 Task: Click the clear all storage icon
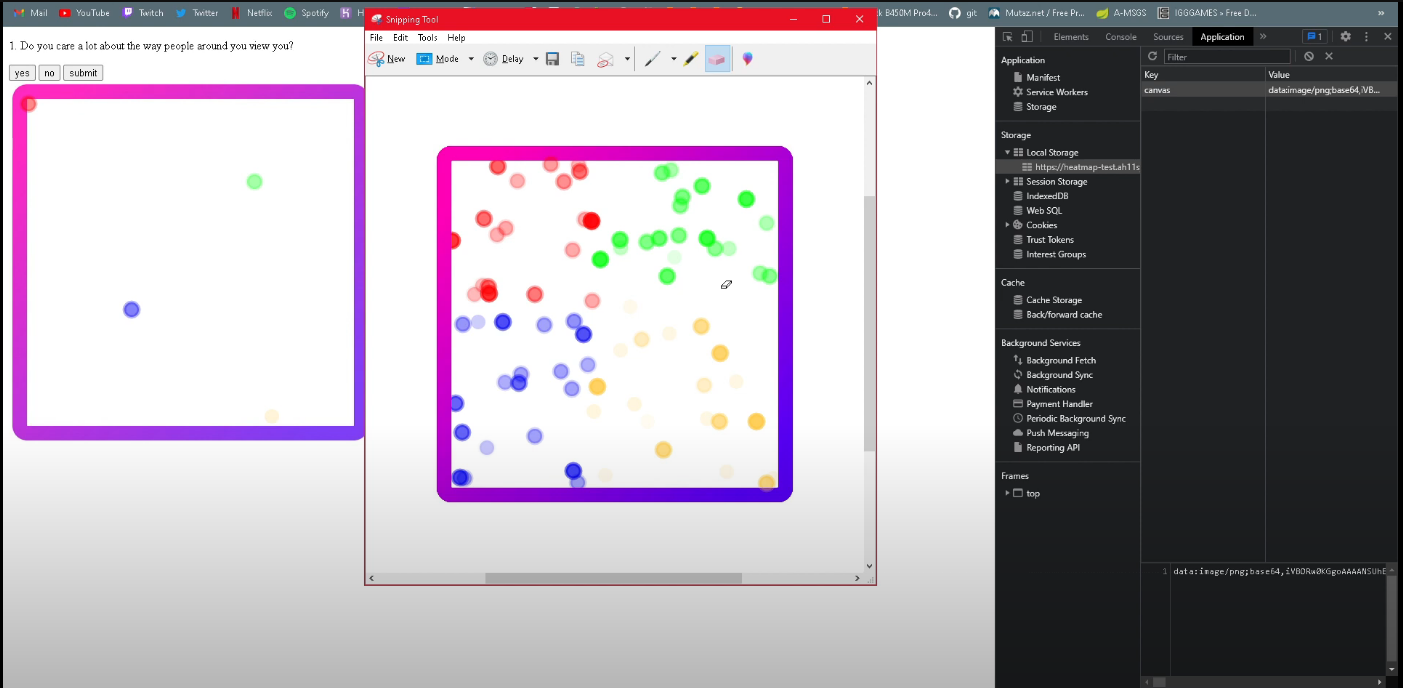[1308, 56]
